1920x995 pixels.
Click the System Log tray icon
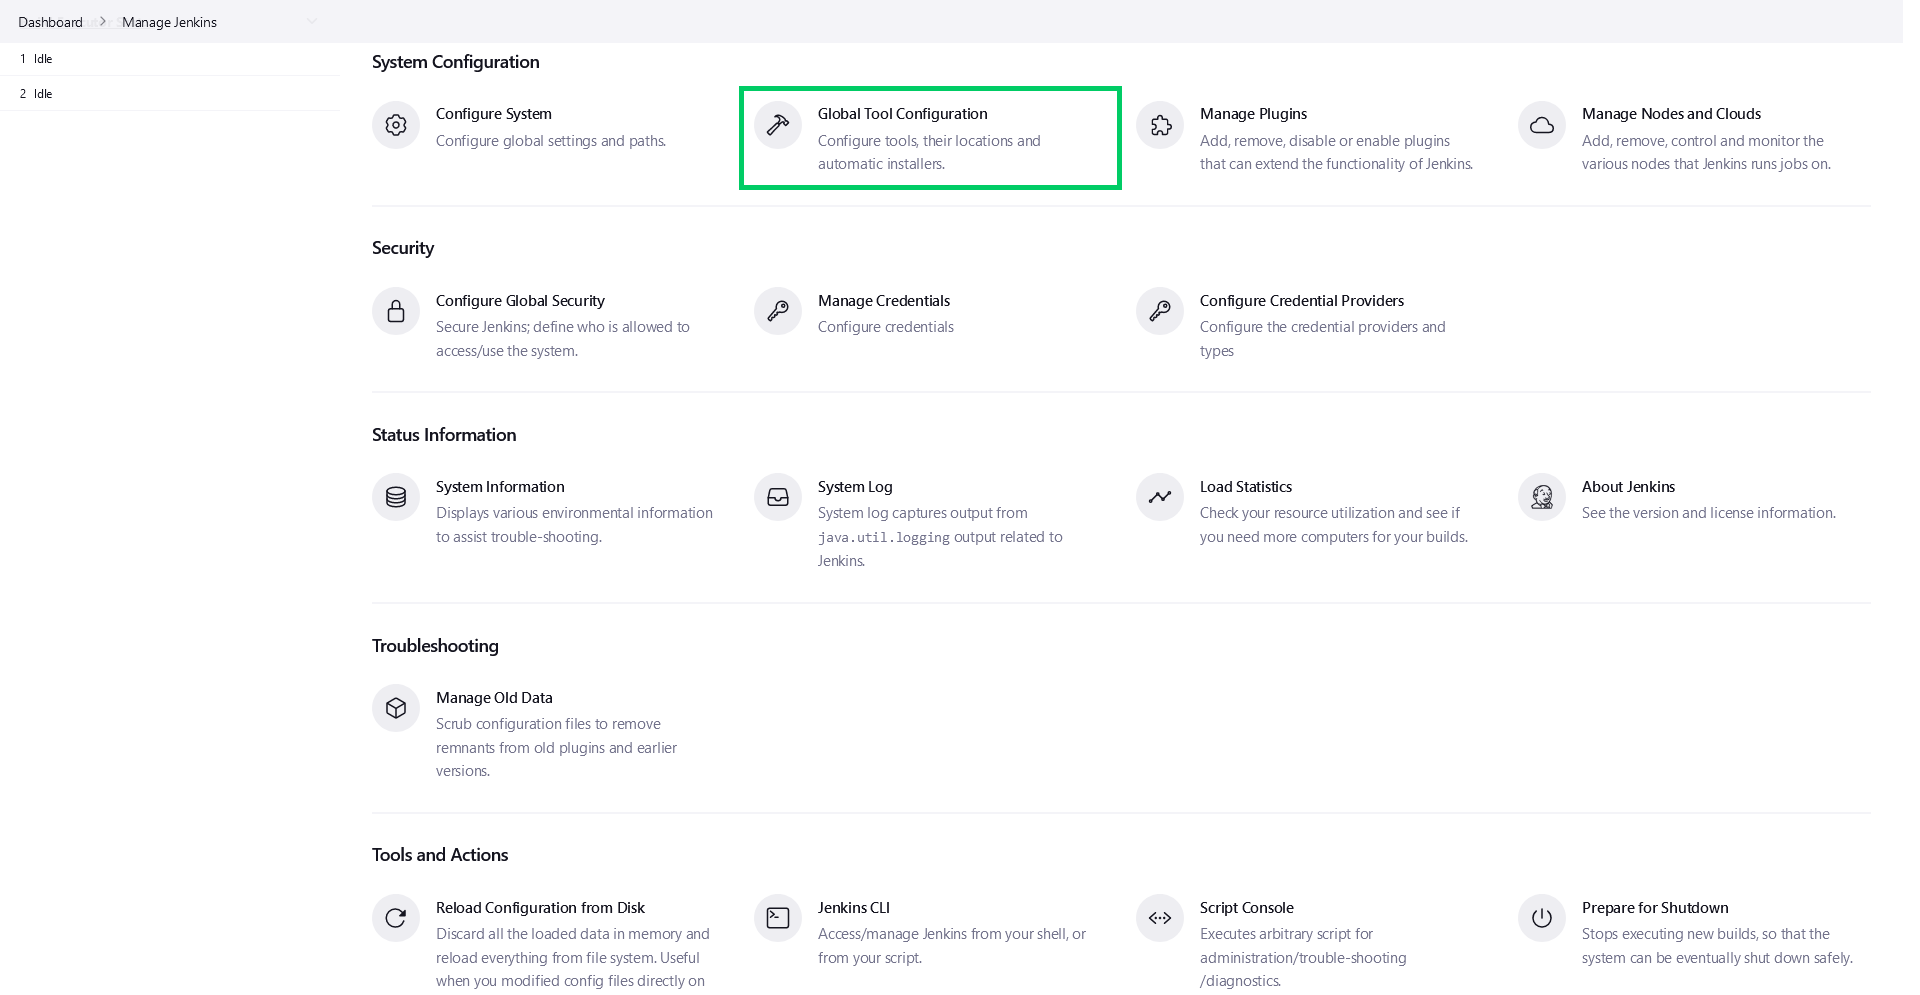click(778, 497)
